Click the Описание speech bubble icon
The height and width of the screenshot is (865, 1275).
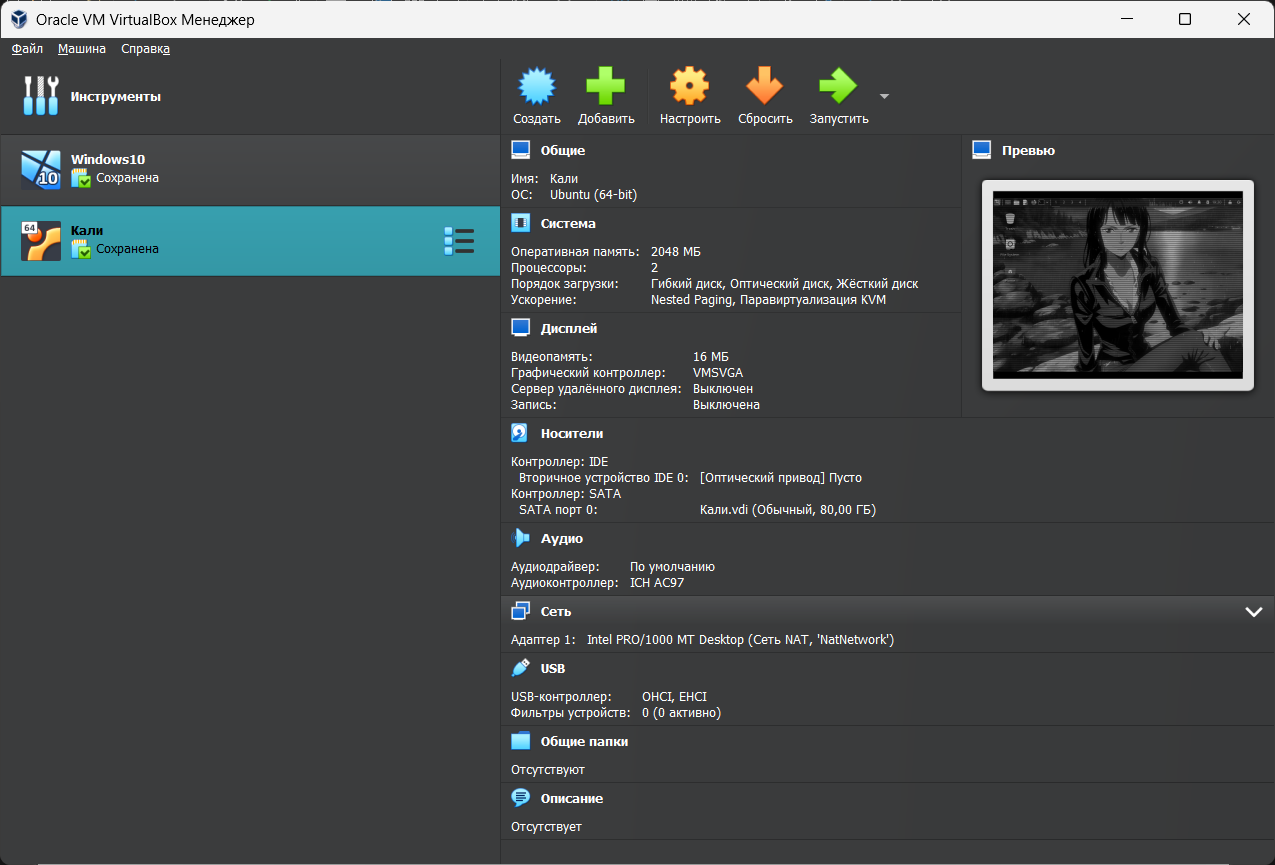tap(520, 798)
